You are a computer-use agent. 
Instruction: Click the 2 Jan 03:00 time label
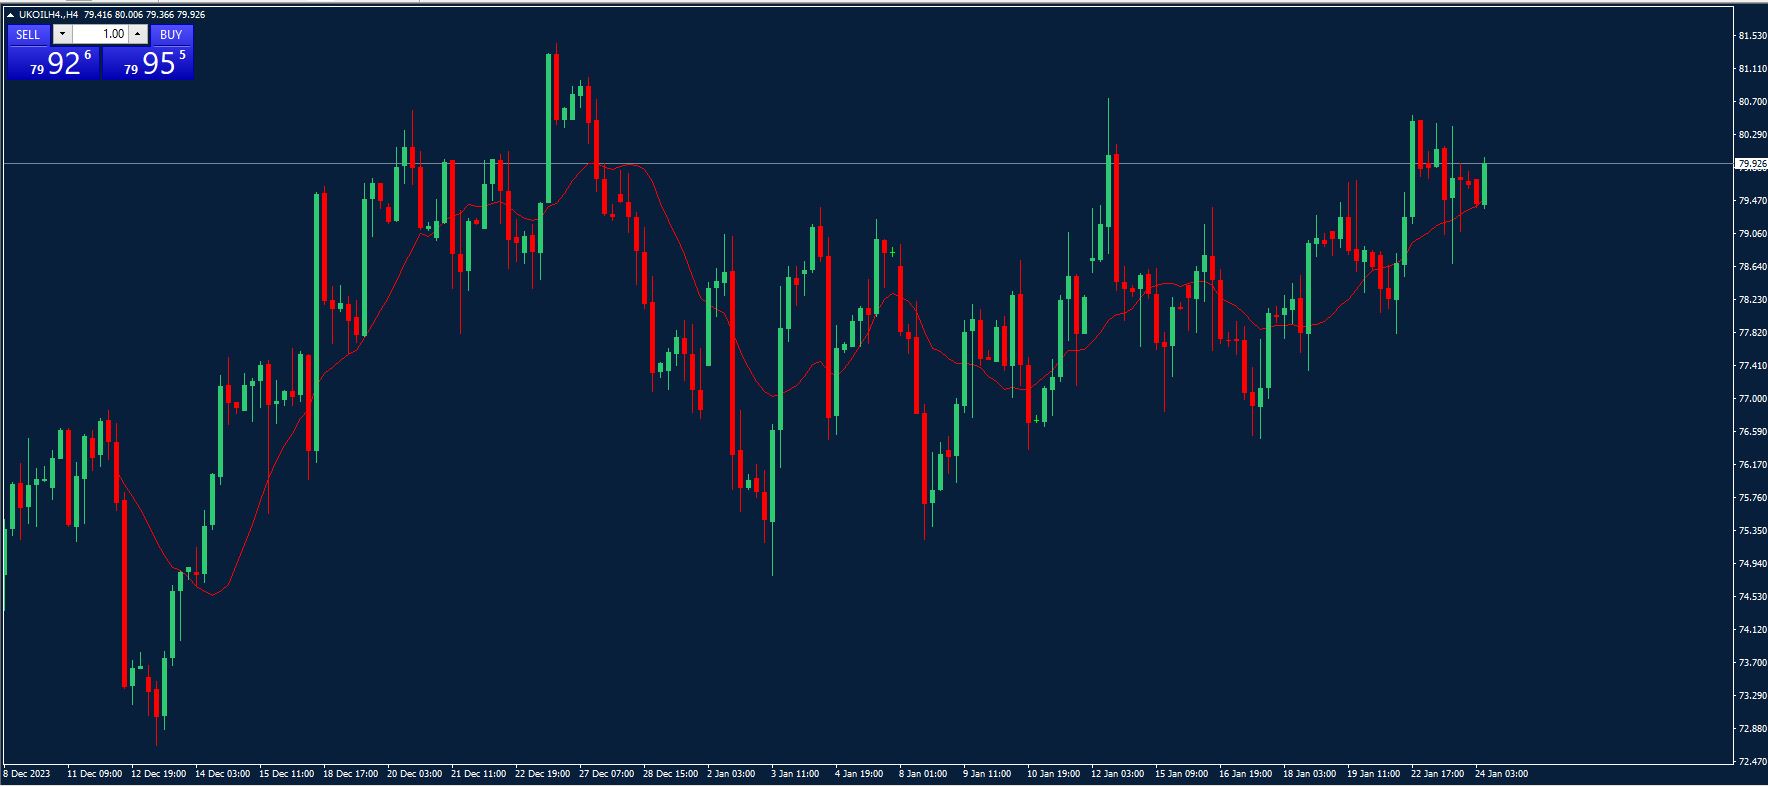point(731,773)
